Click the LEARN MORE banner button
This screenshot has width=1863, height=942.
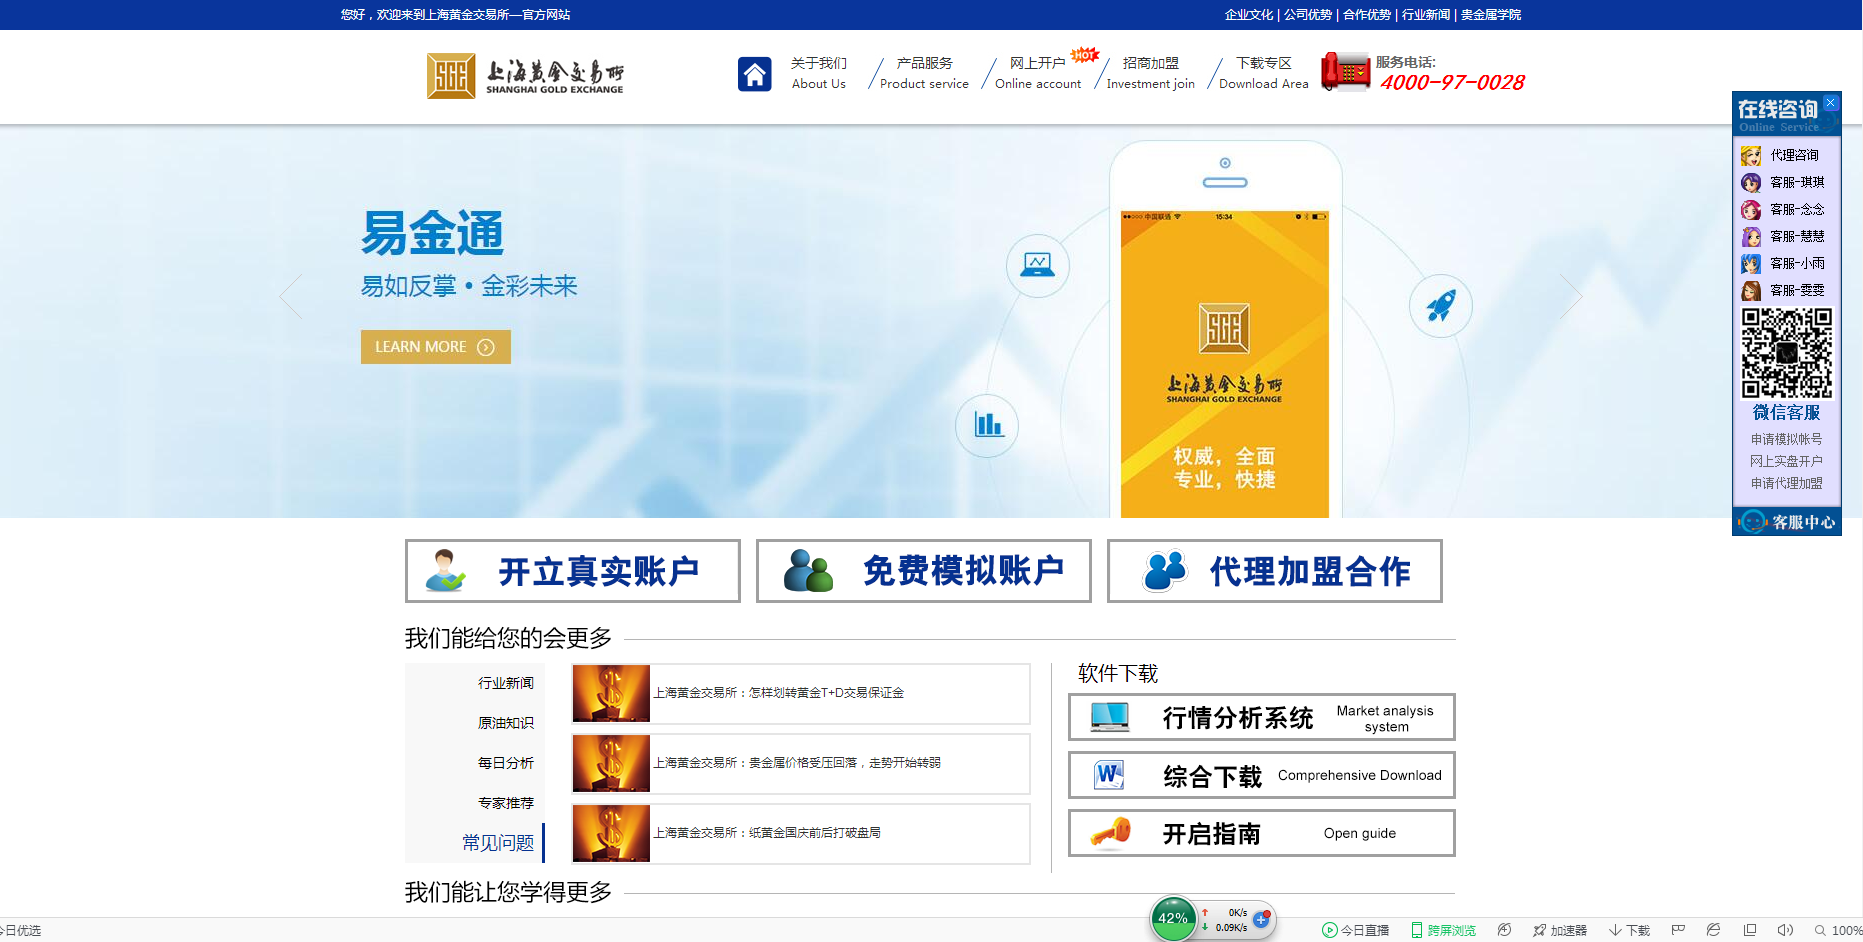coord(436,347)
